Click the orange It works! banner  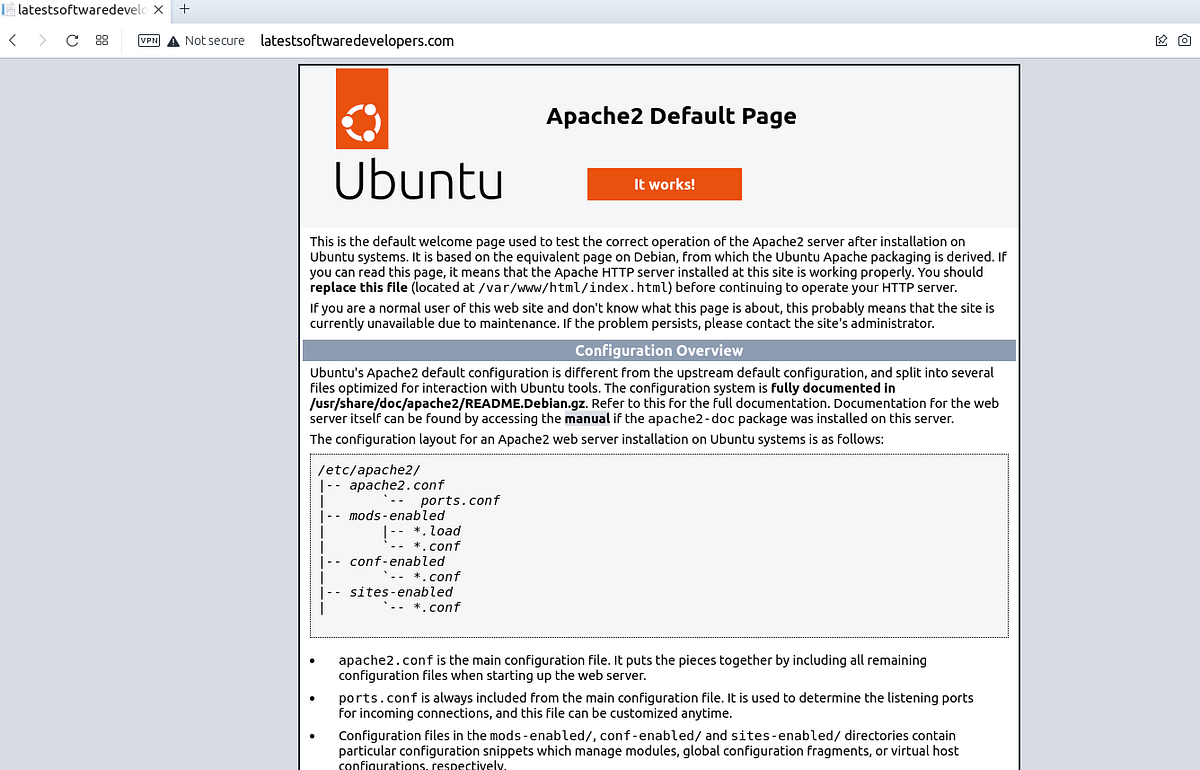coord(664,184)
